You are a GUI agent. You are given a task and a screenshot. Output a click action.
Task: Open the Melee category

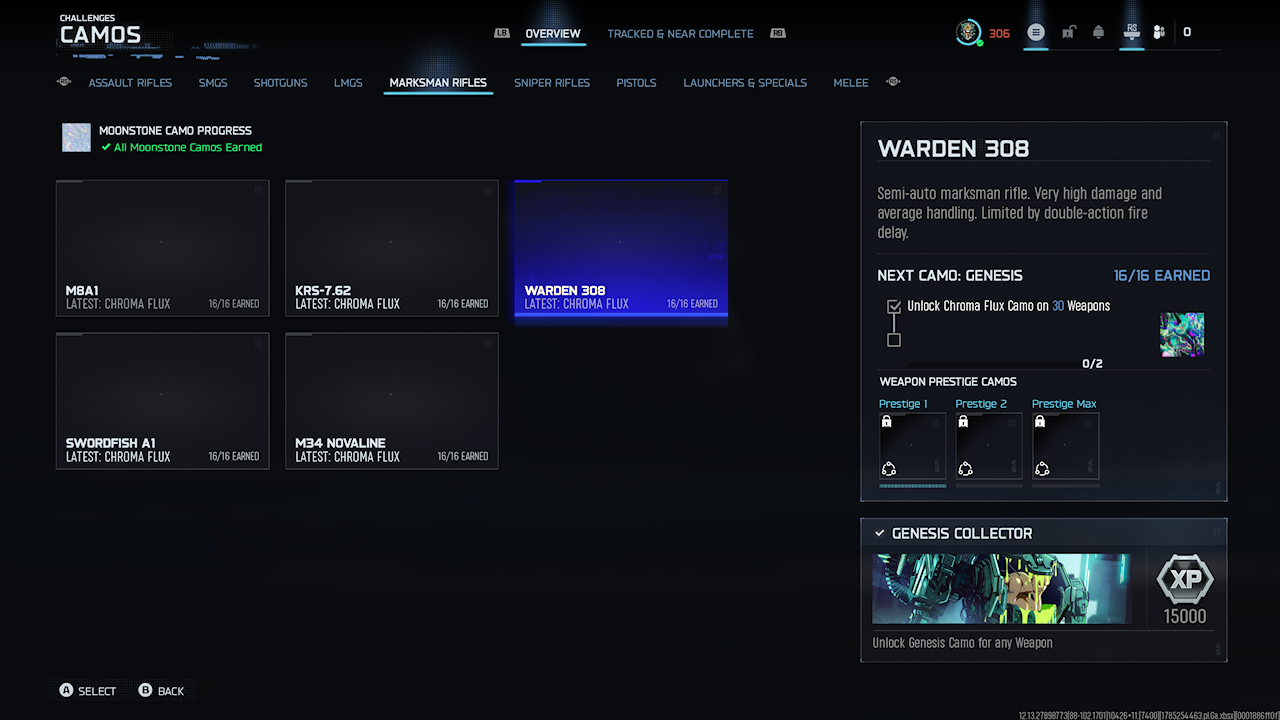coord(851,83)
